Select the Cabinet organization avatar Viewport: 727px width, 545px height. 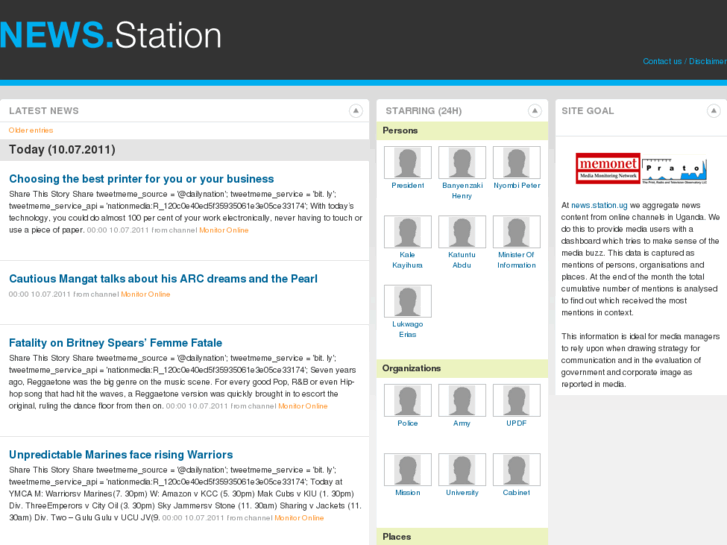(x=517, y=469)
